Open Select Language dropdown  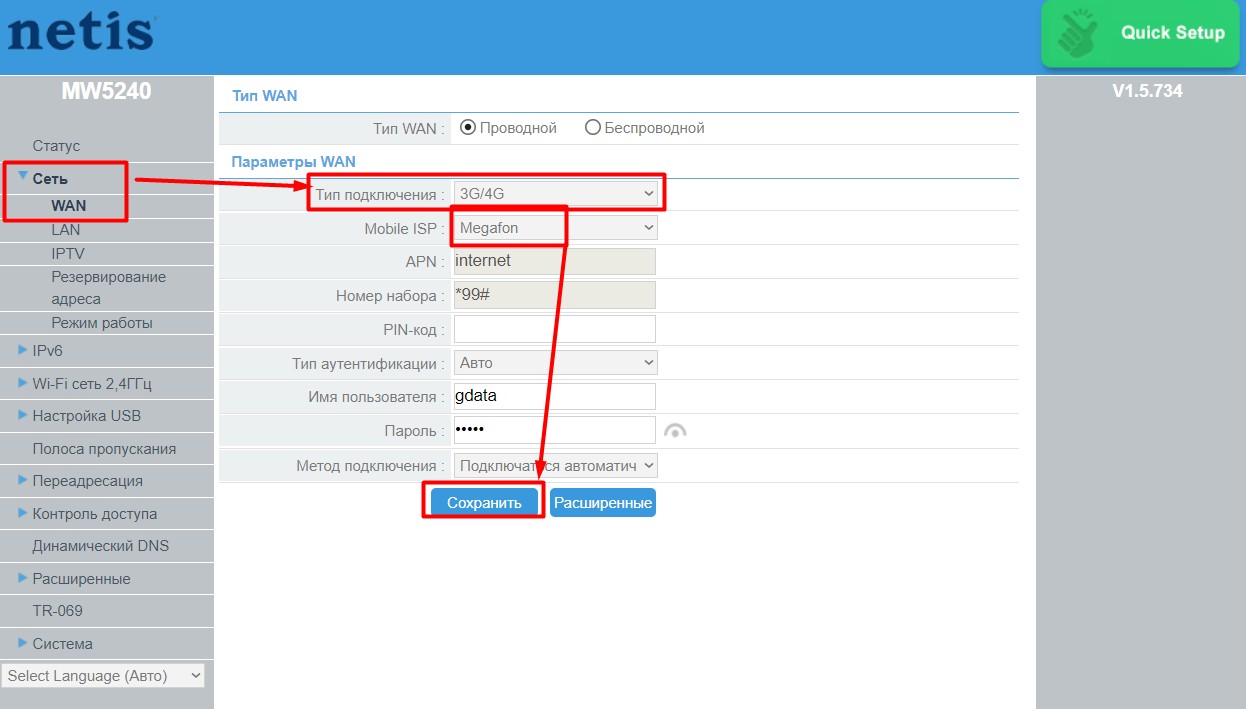tap(102, 676)
